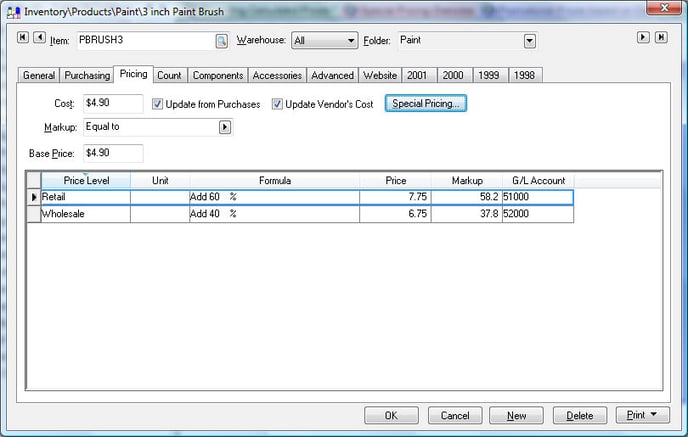The image size is (688, 437).
Task: Select the Retail price level cell
Action: tap(86, 197)
